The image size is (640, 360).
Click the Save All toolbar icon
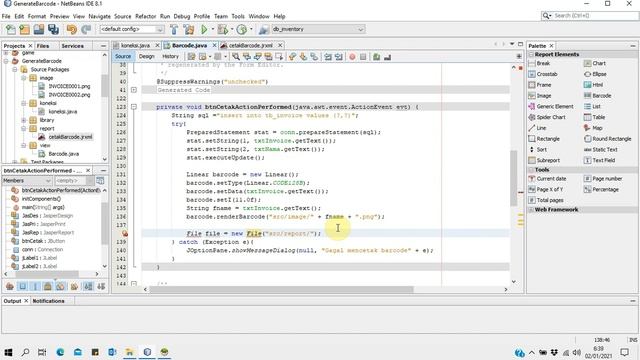coord(53,29)
